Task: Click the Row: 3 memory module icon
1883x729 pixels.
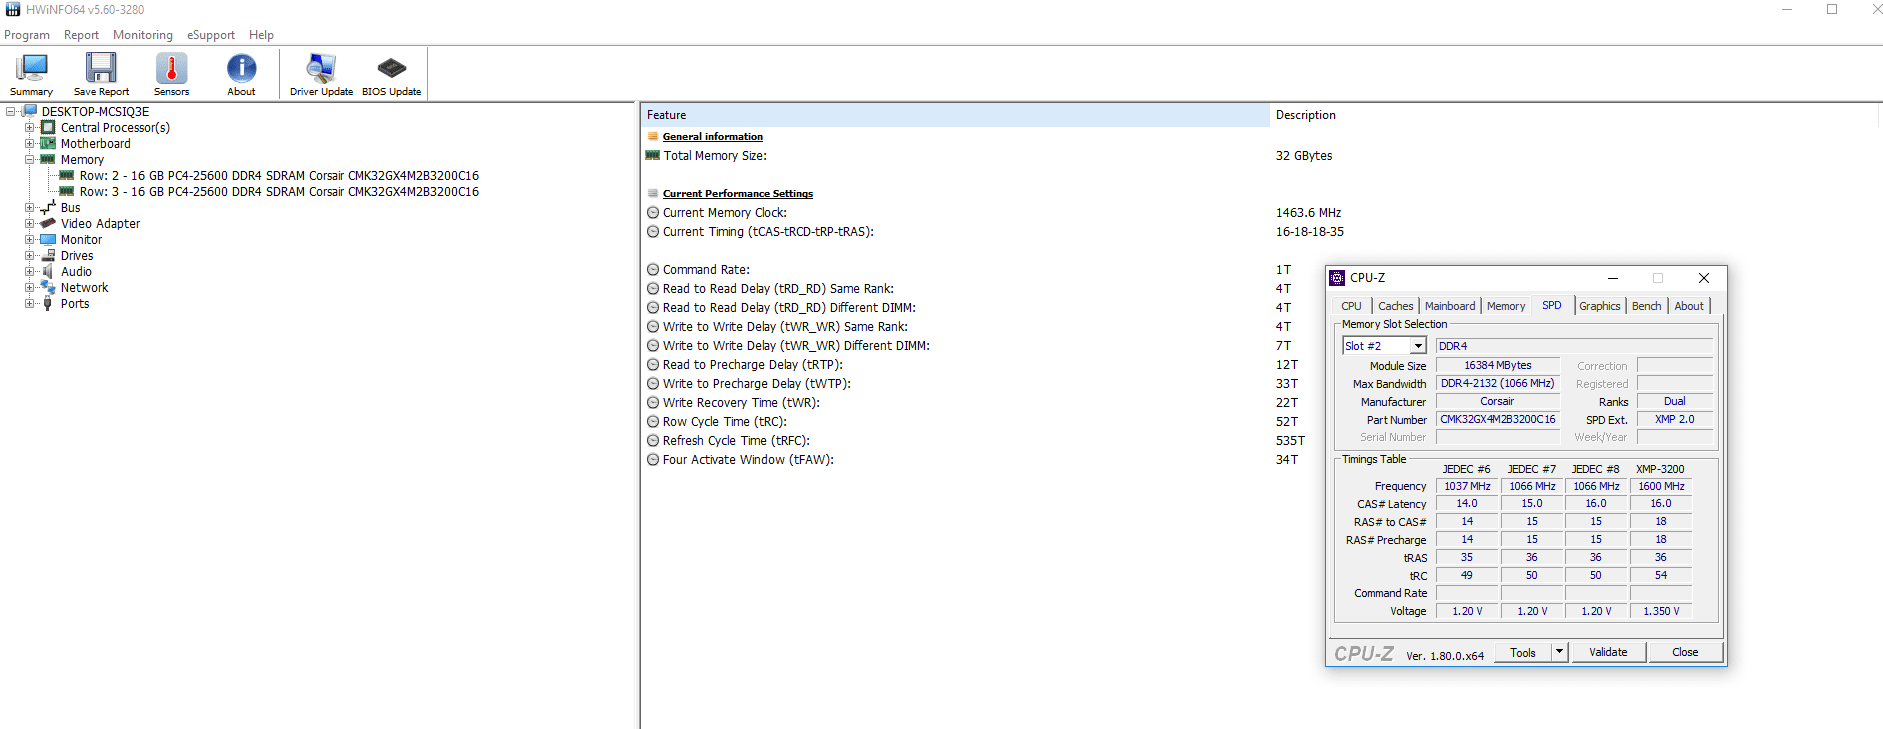Action: tap(67, 192)
